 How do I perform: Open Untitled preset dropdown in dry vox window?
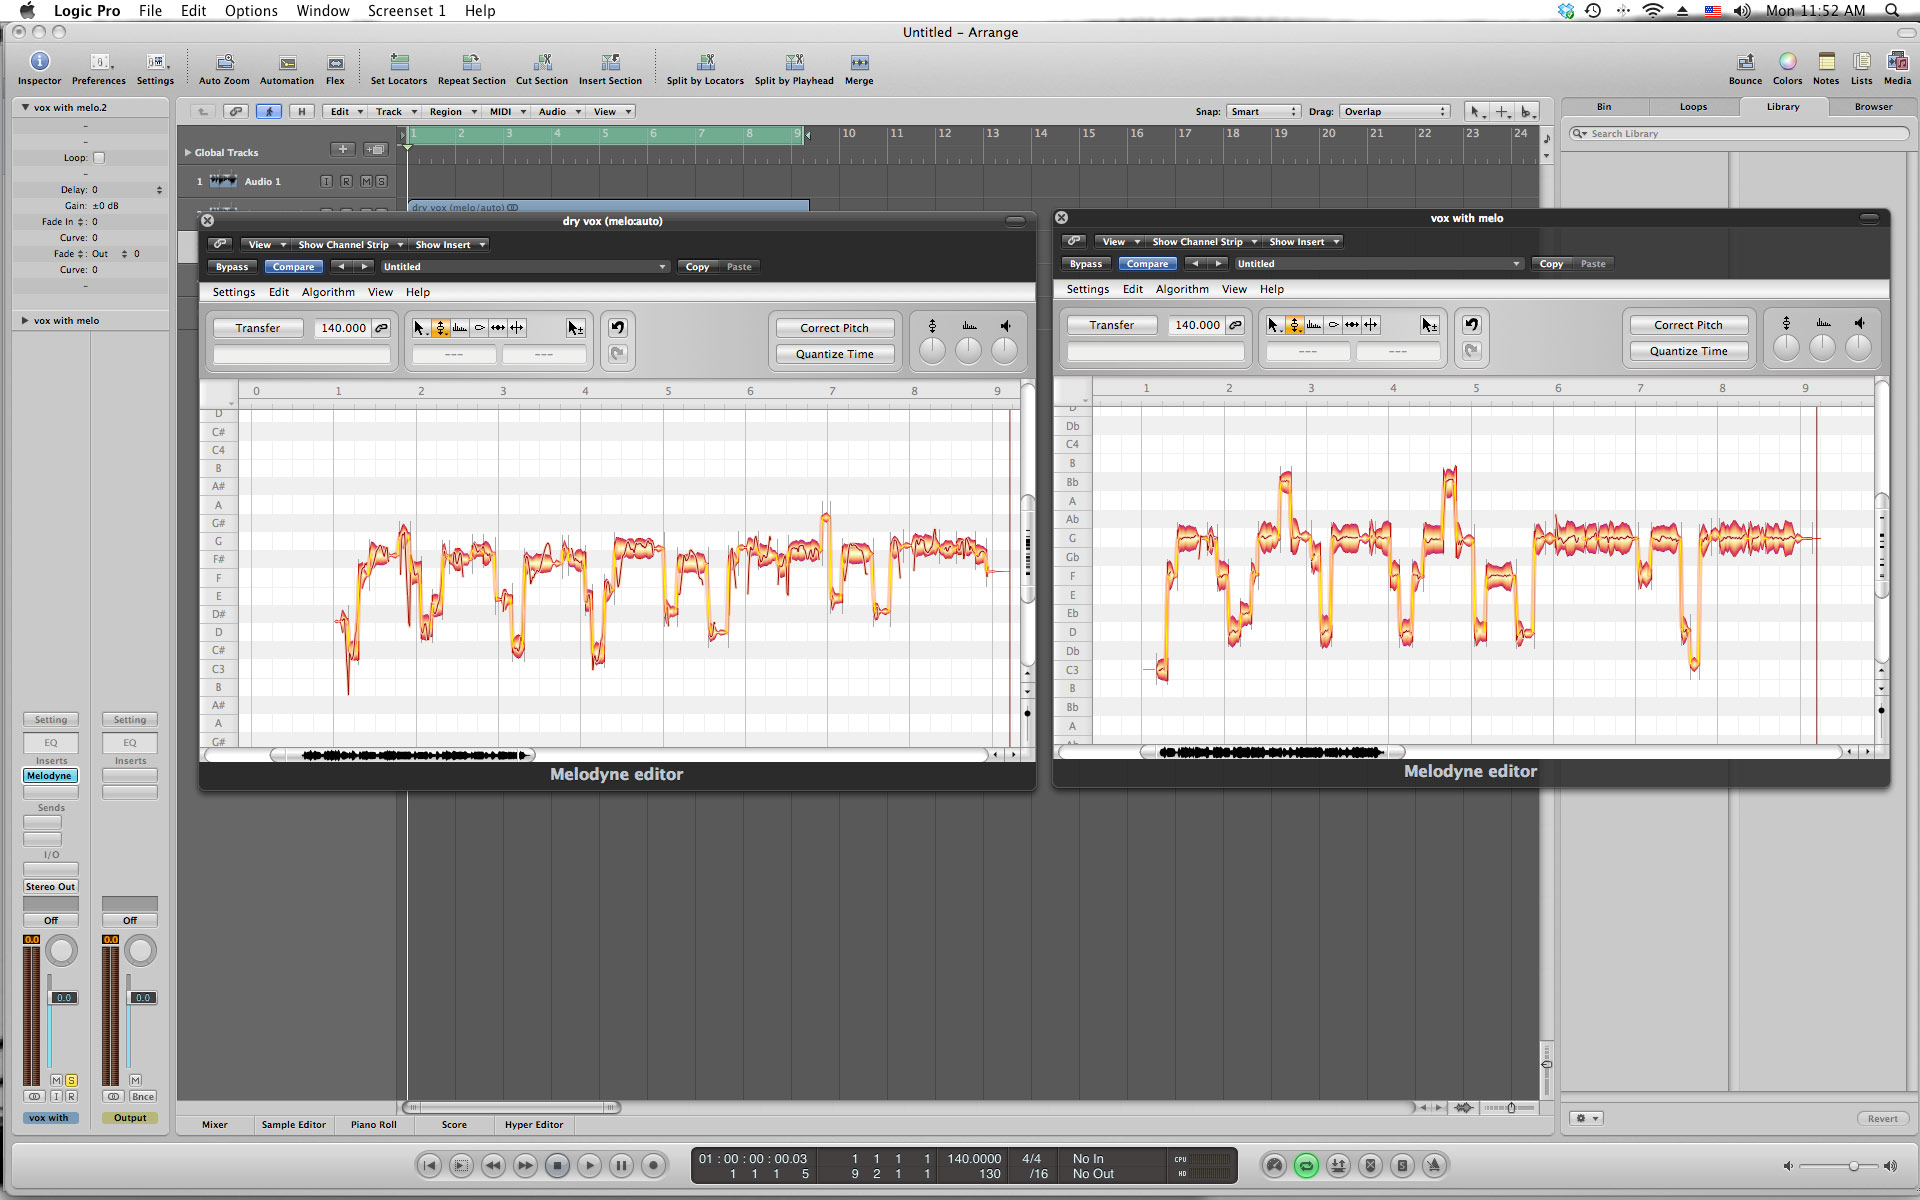pyautogui.click(x=524, y=267)
